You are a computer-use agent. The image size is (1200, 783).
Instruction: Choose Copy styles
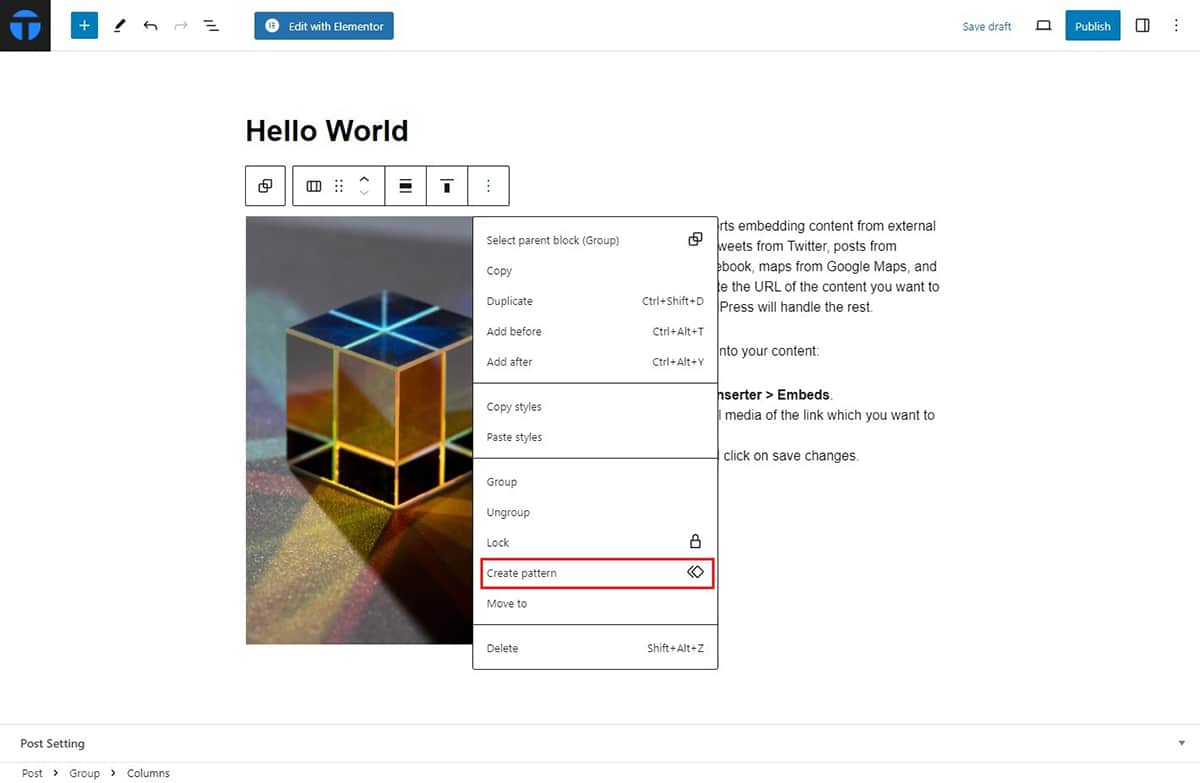coord(595,407)
